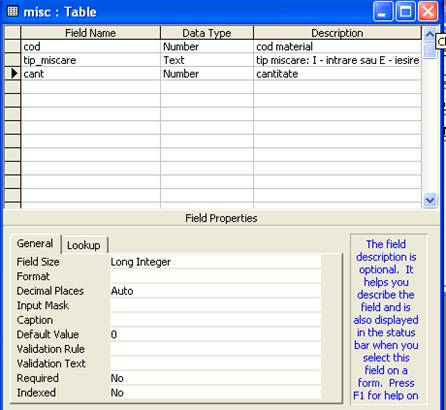Click the Validation Rule input field

pyautogui.click(x=215, y=349)
